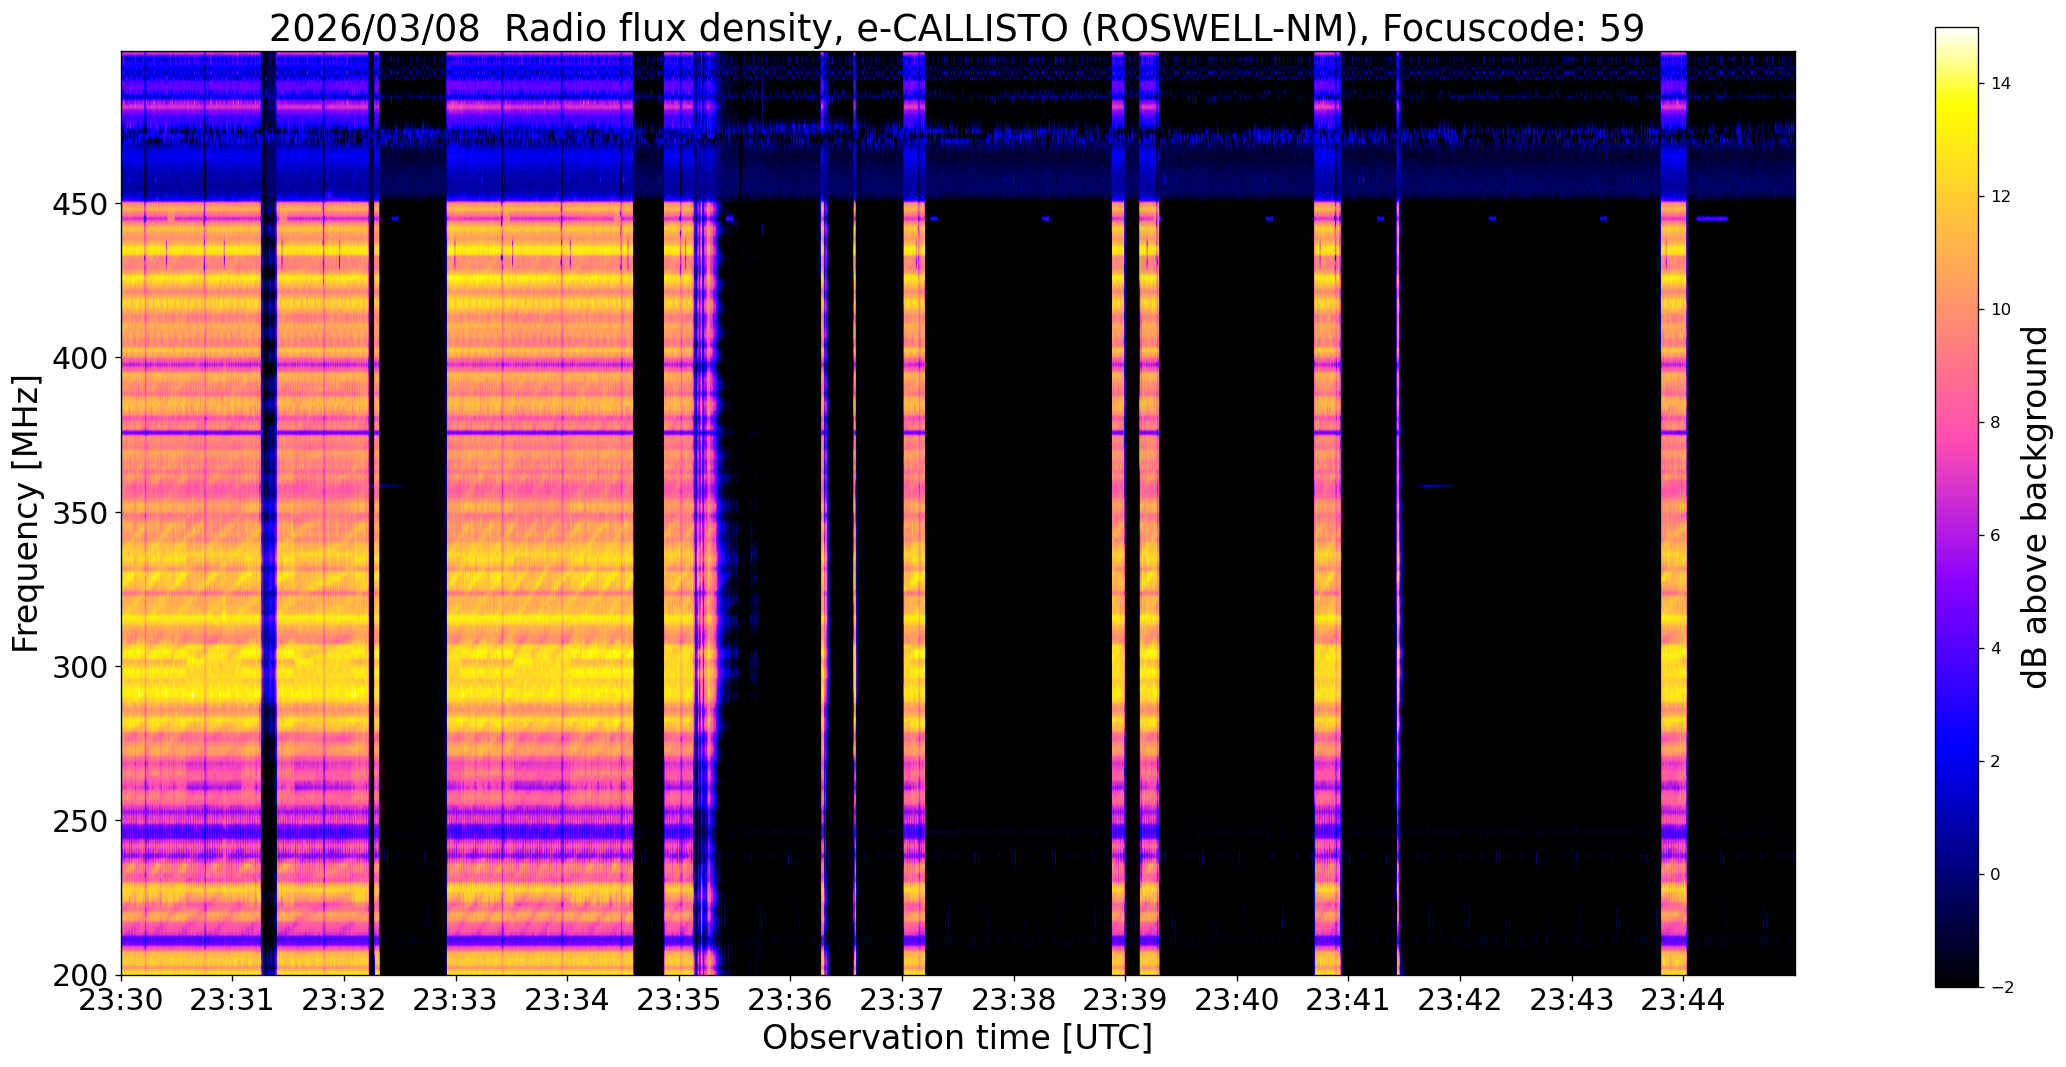Click the 23:35 time tick label
The height and width of the screenshot is (1067, 2066).
coord(680,1000)
